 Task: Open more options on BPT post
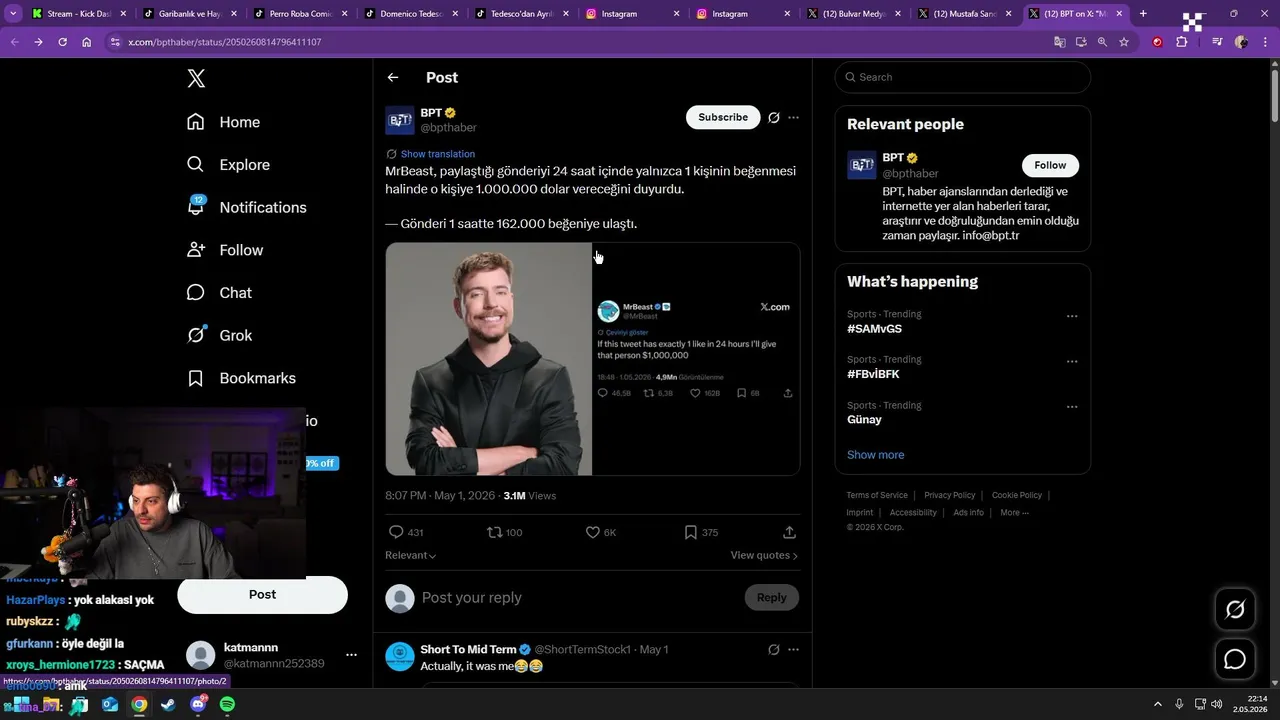click(793, 117)
